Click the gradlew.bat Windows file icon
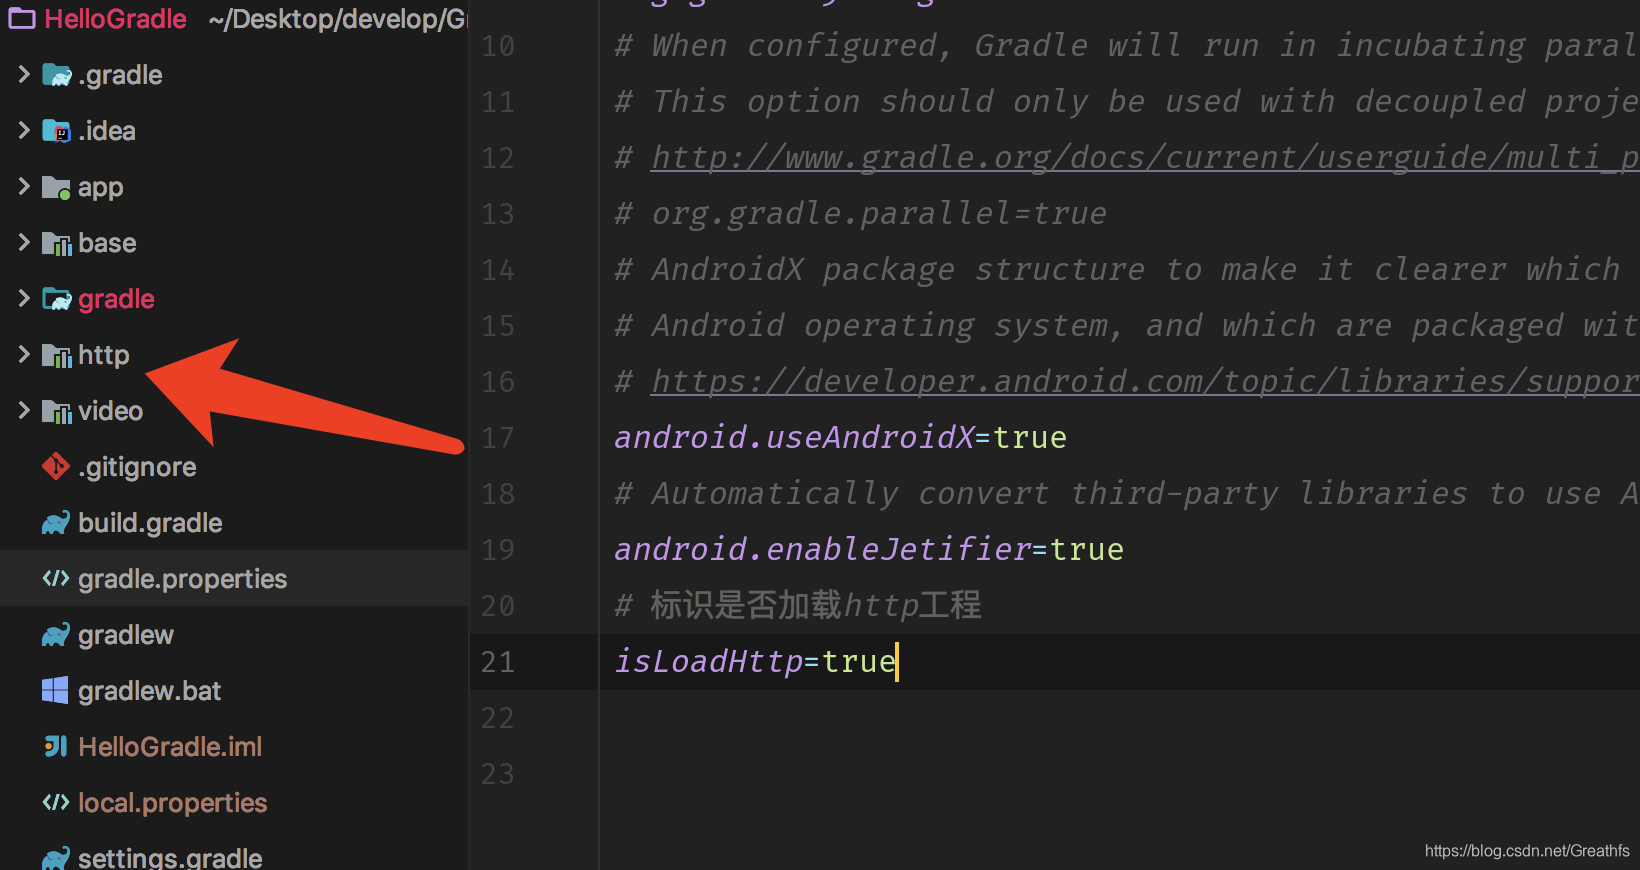This screenshot has height=870, width=1640. (x=55, y=690)
